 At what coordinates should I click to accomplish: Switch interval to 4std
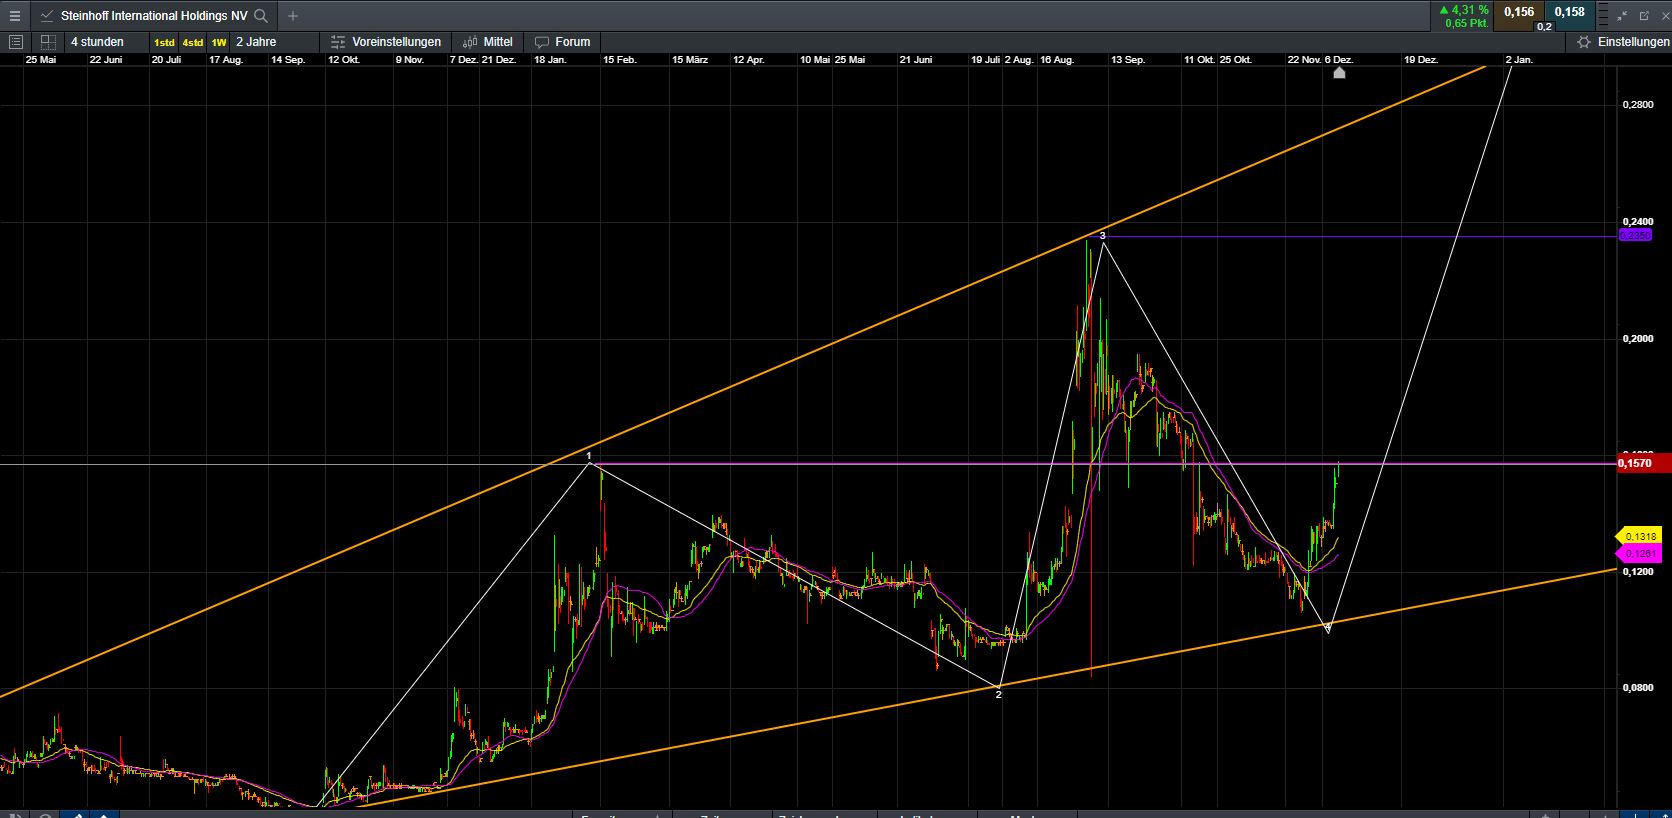tap(192, 43)
